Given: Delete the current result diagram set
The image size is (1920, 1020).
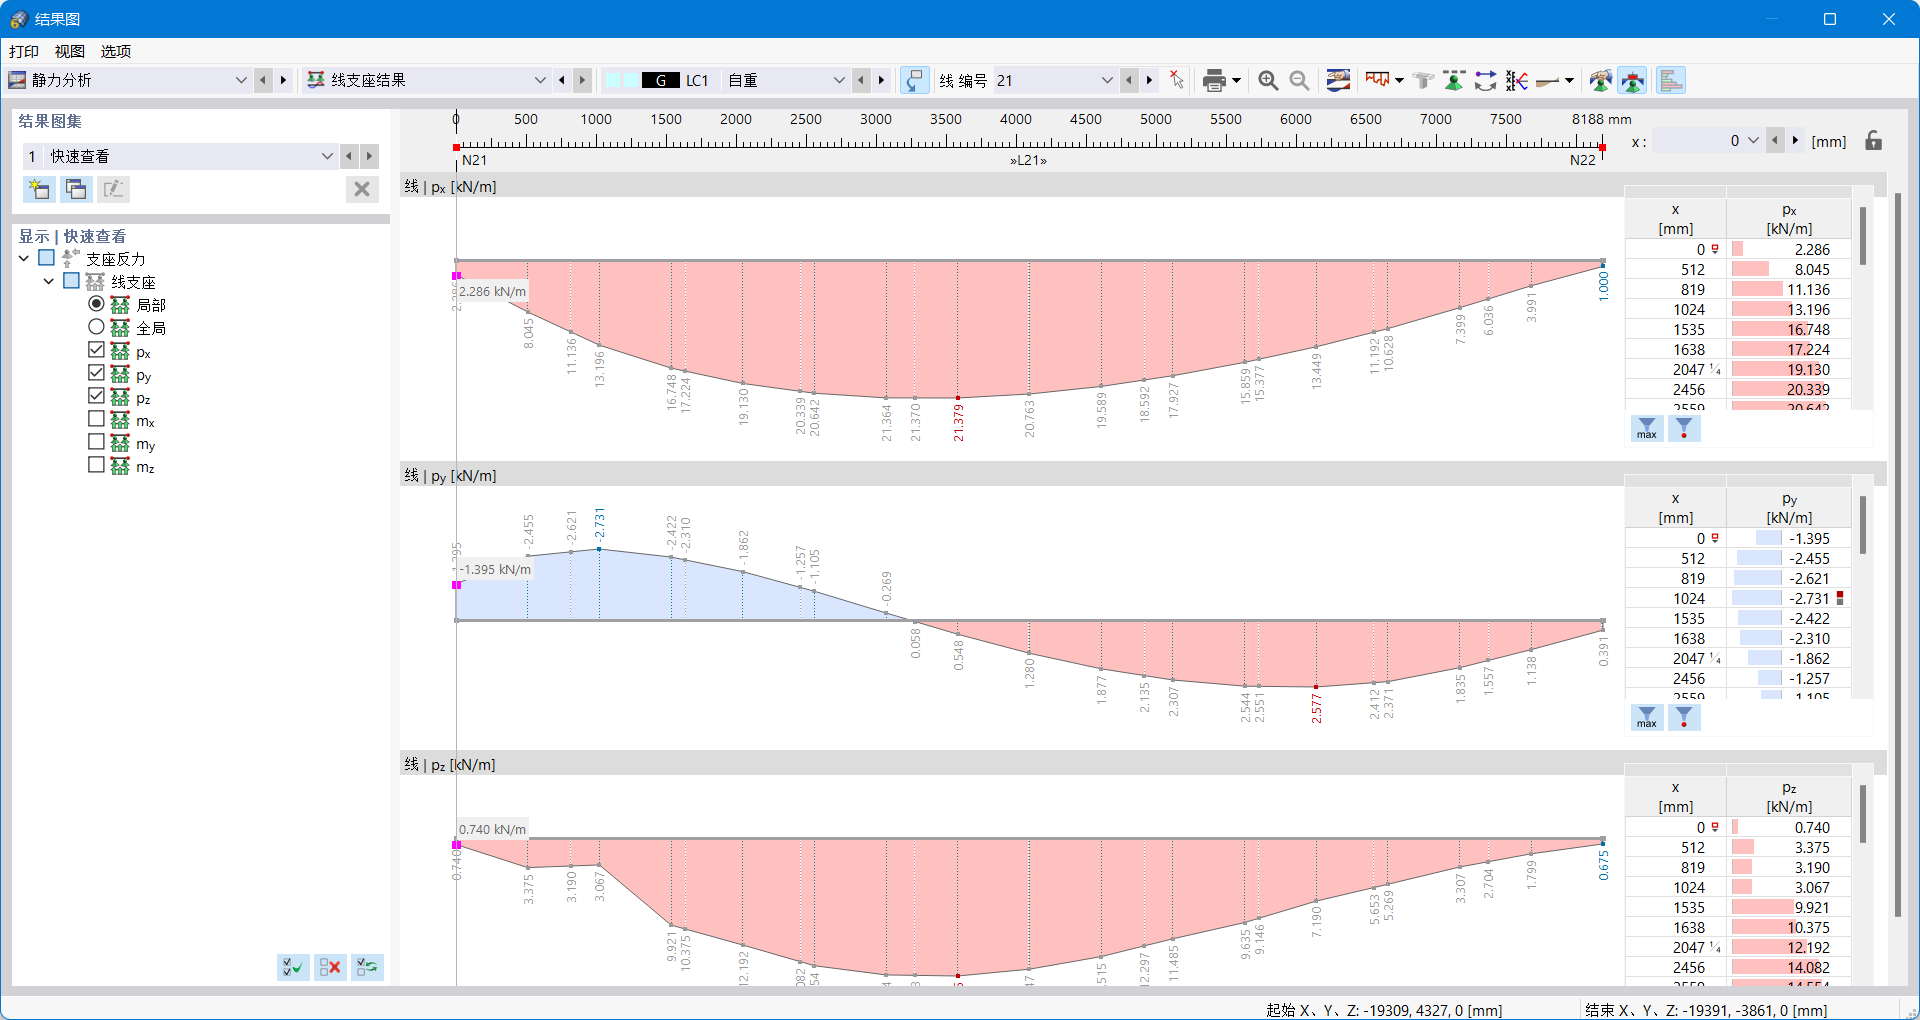Looking at the screenshot, I should [x=362, y=189].
